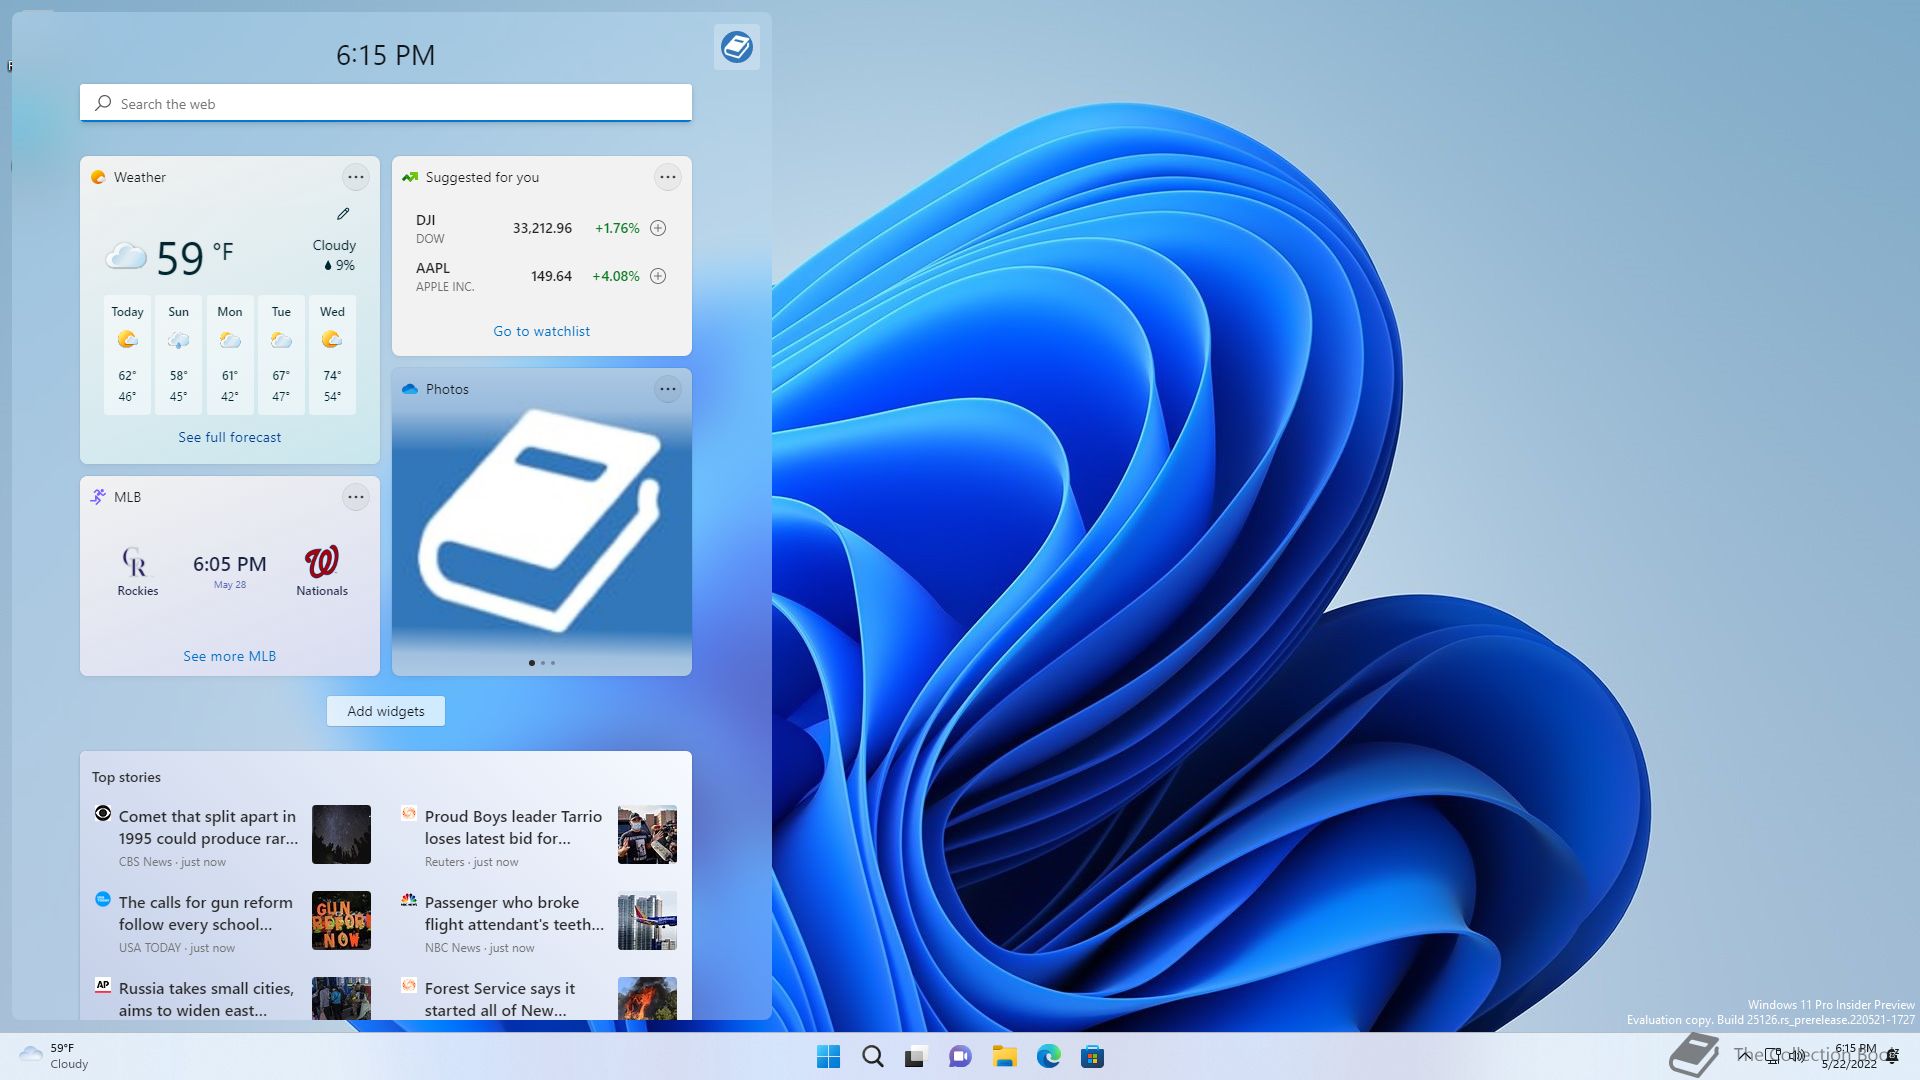1920x1080 pixels.
Task: Click USA TODAY source icon
Action: pyautogui.click(x=103, y=899)
